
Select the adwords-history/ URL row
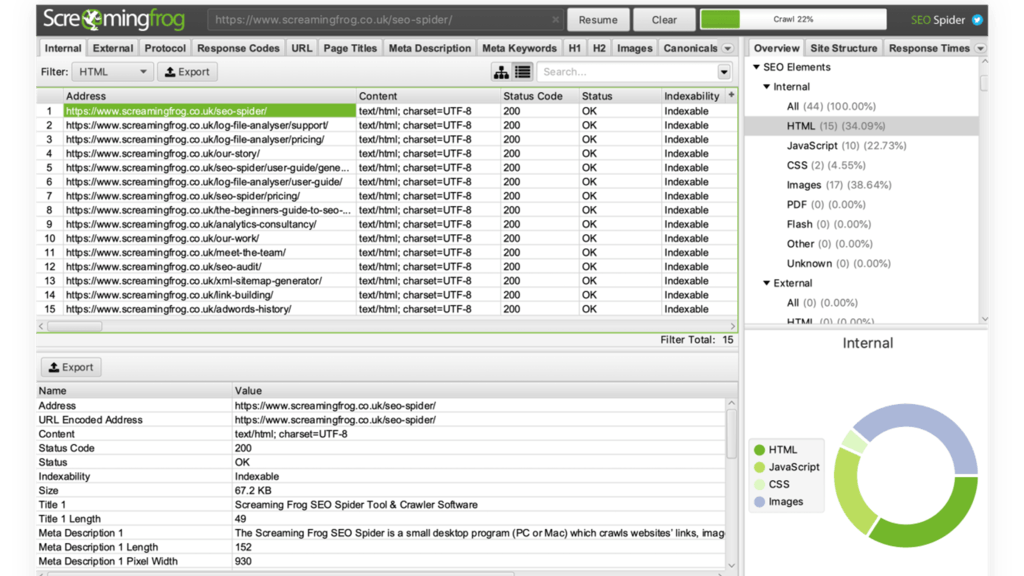[x=387, y=309]
